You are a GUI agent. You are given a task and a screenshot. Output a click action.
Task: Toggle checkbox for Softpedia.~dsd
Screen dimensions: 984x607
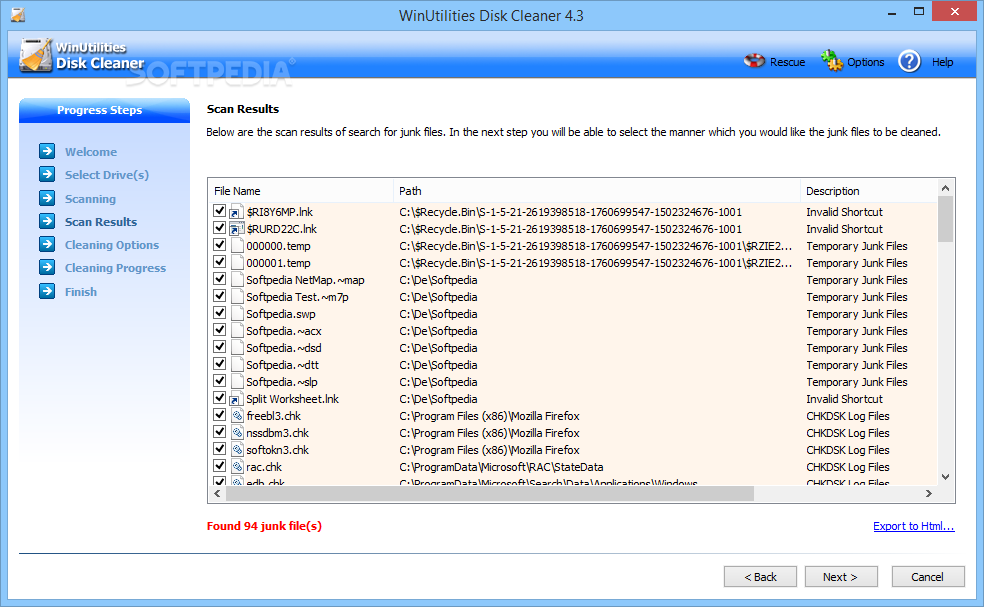coord(219,346)
